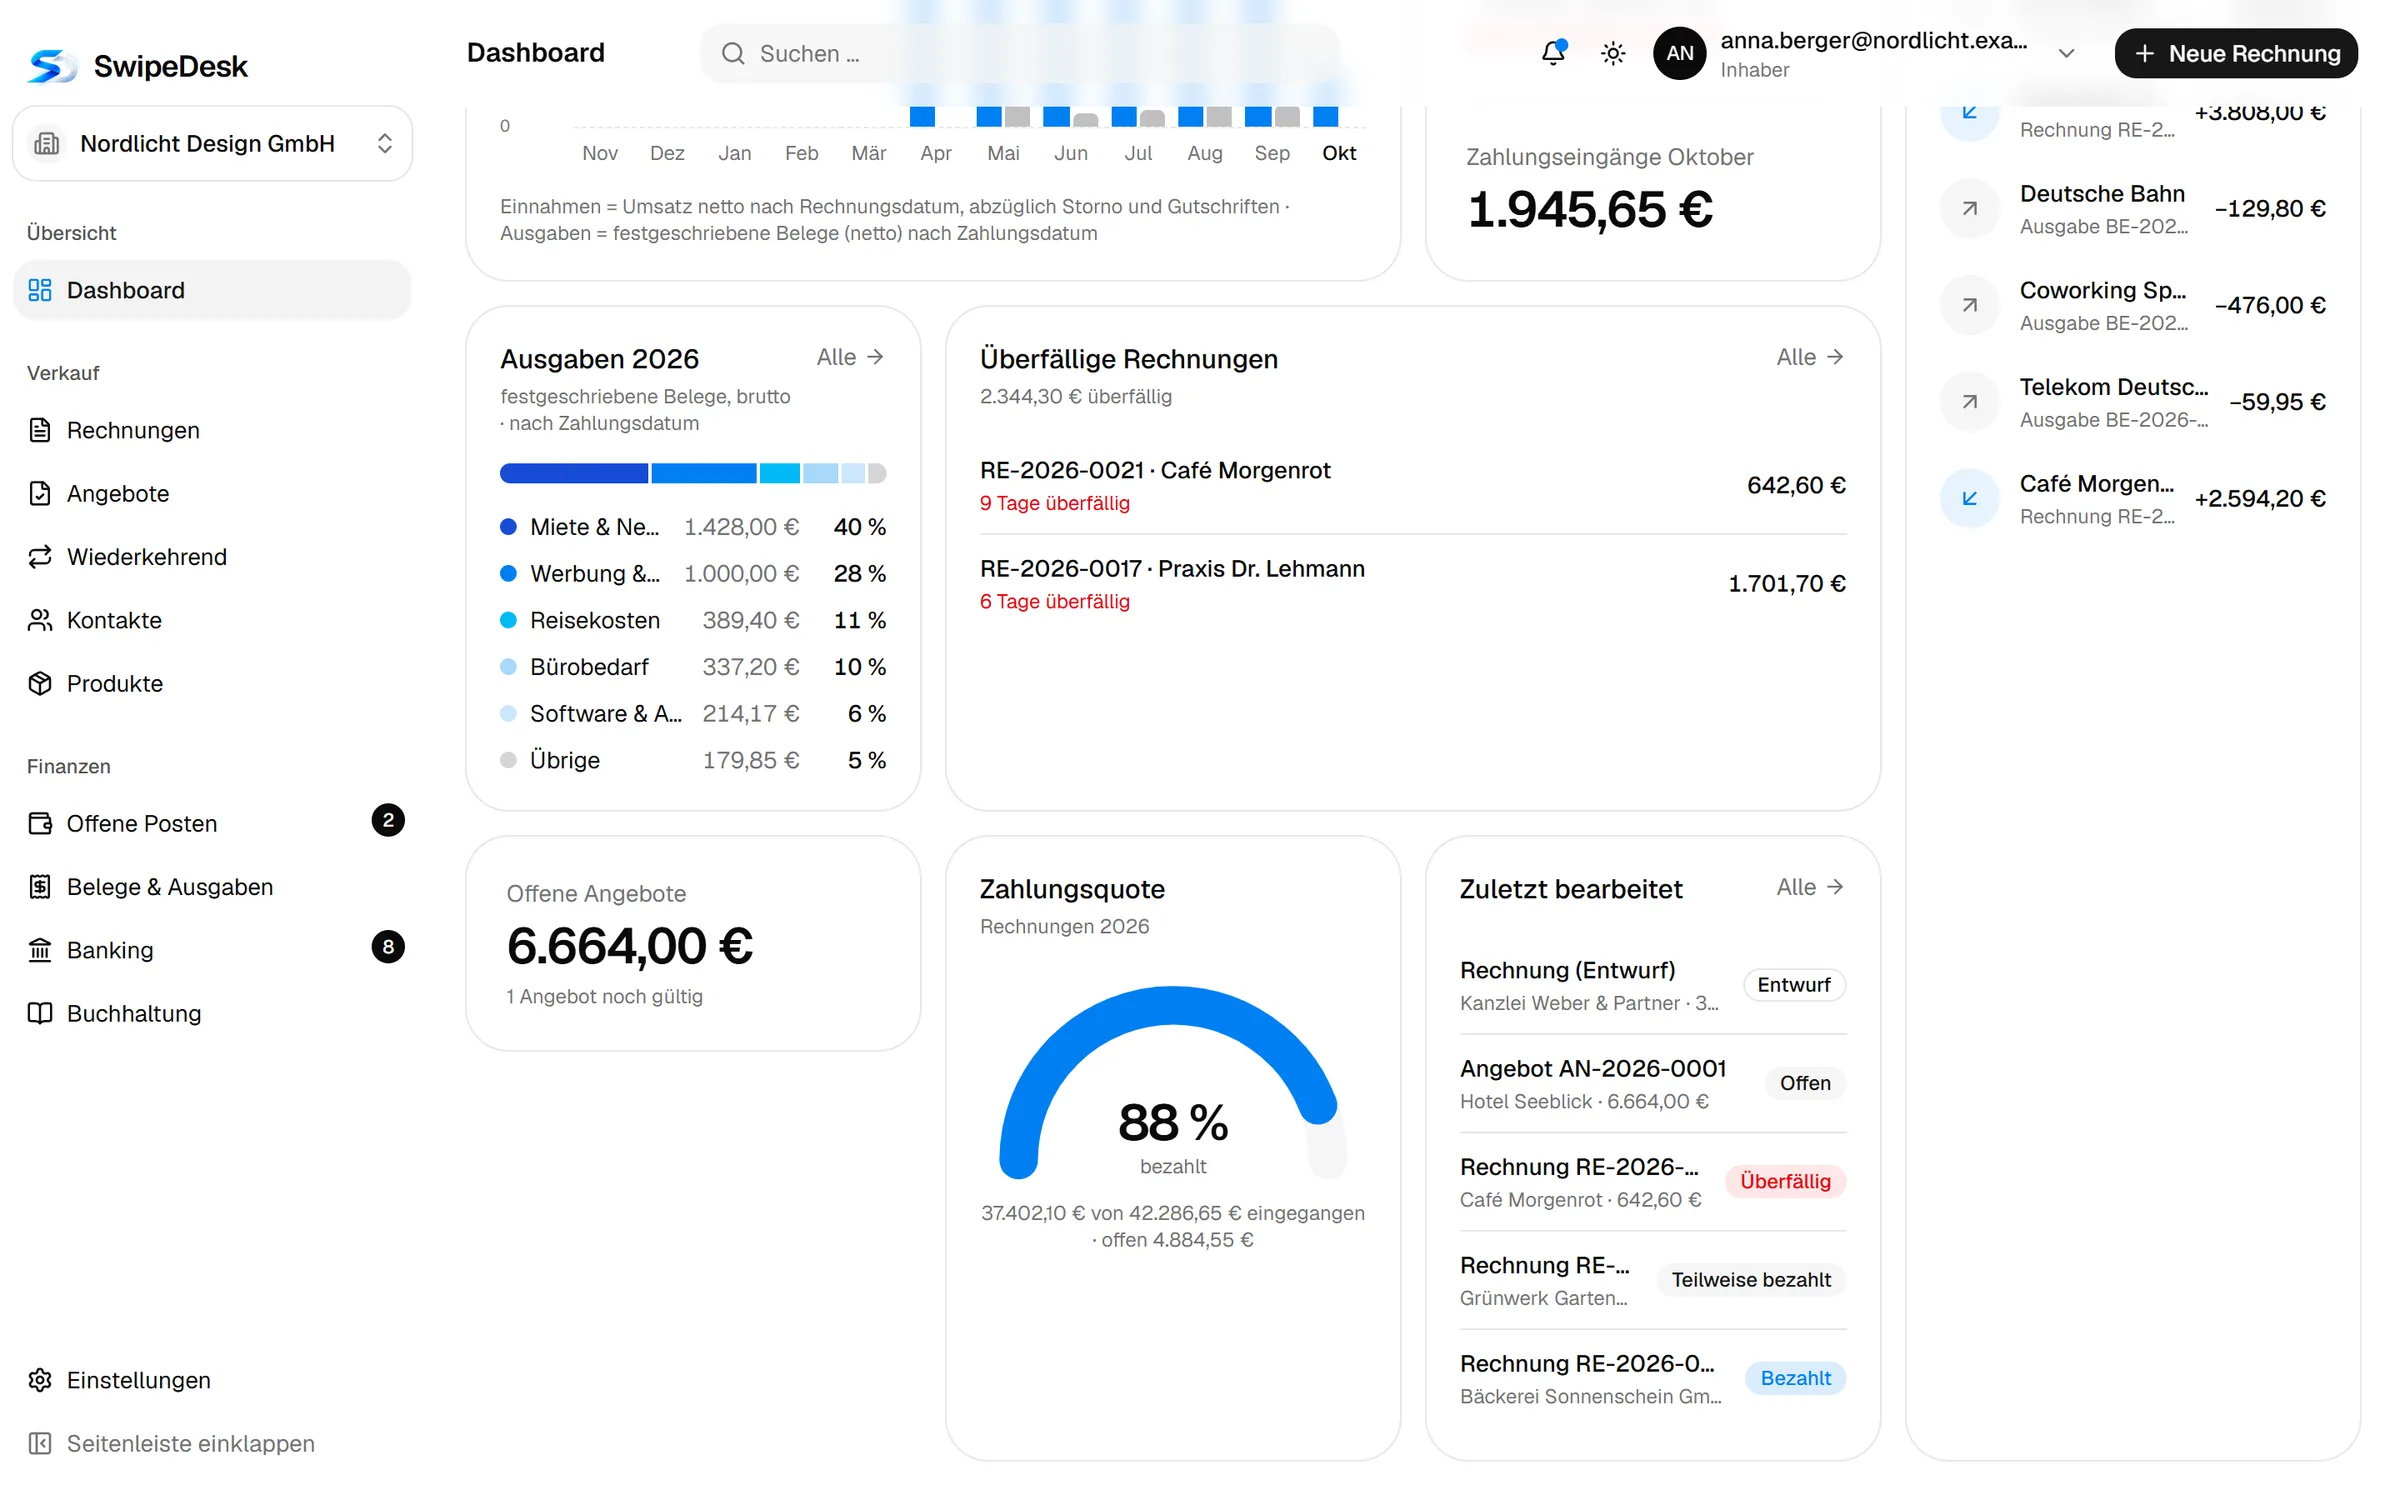Focus the Suchen search field
The width and height of the screenshot is (2400, 1500).
point(1020,53)
